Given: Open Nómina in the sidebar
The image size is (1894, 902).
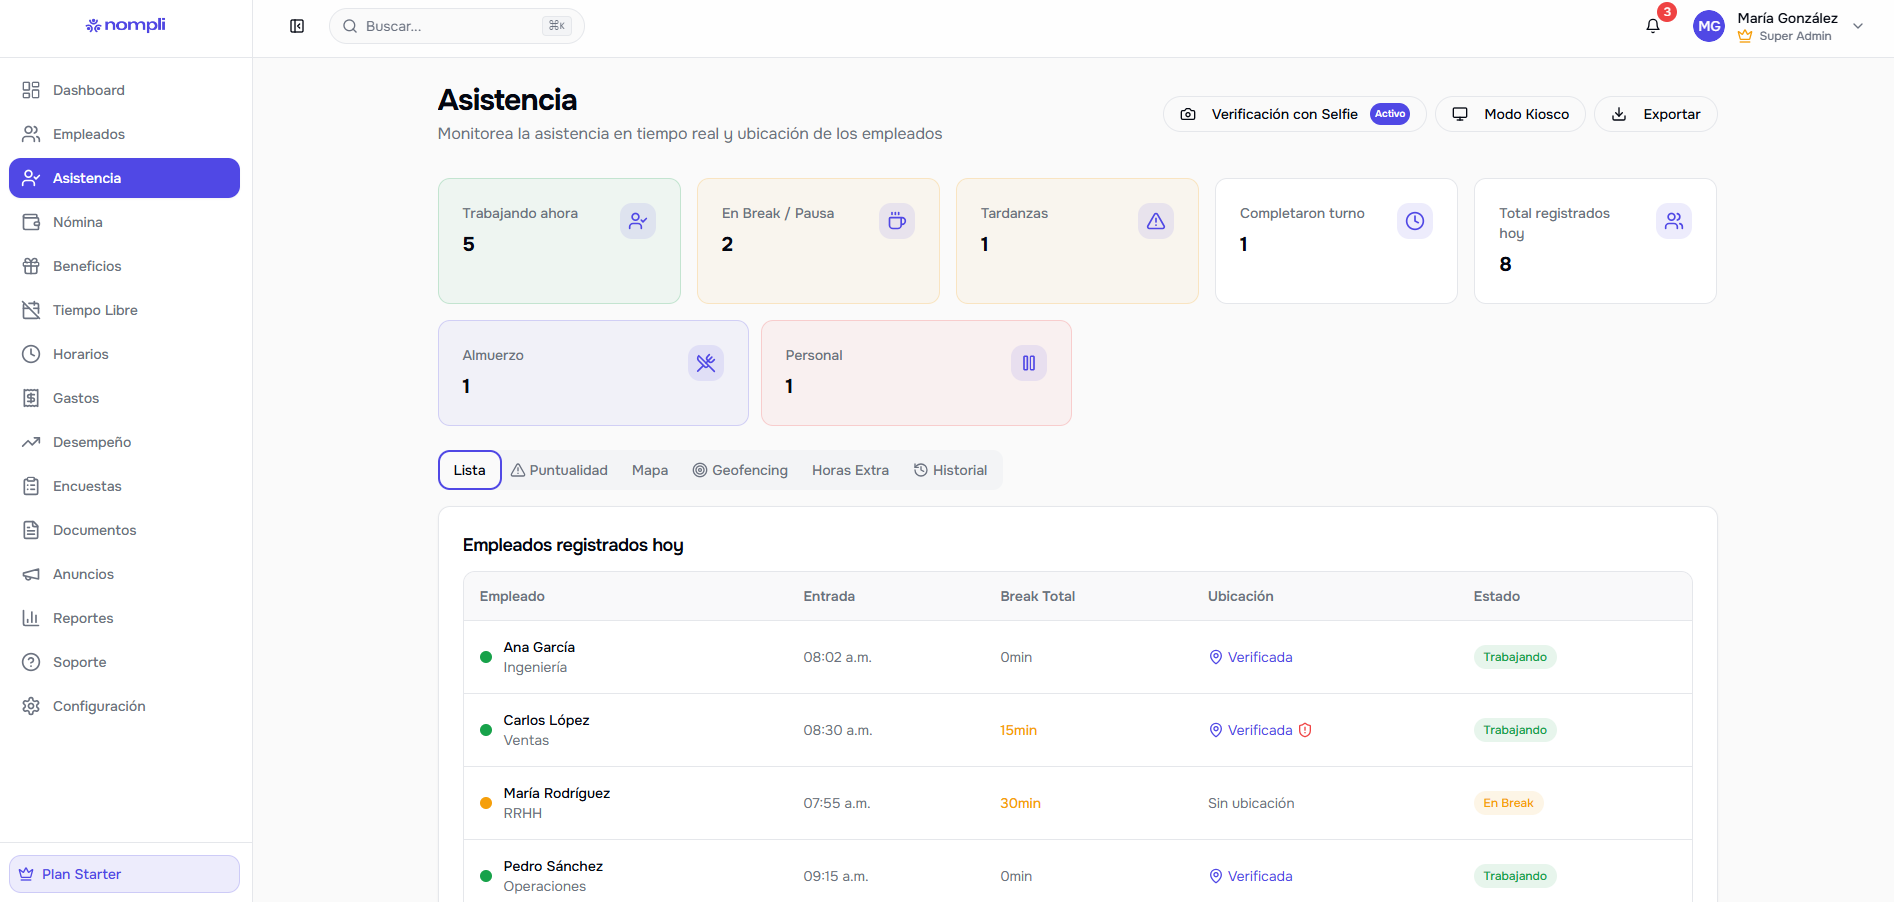Looking at the screenshot, I should click(78, 222).
